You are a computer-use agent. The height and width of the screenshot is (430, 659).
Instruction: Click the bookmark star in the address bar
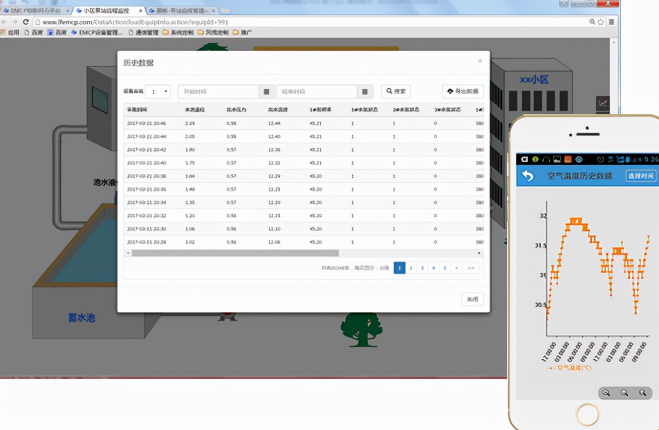(x=601, y=22)
